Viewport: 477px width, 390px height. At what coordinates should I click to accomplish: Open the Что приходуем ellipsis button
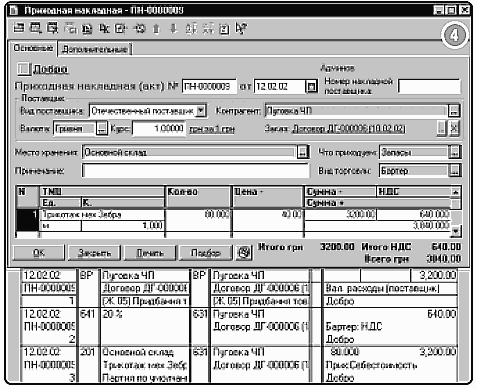coord(454,152)
